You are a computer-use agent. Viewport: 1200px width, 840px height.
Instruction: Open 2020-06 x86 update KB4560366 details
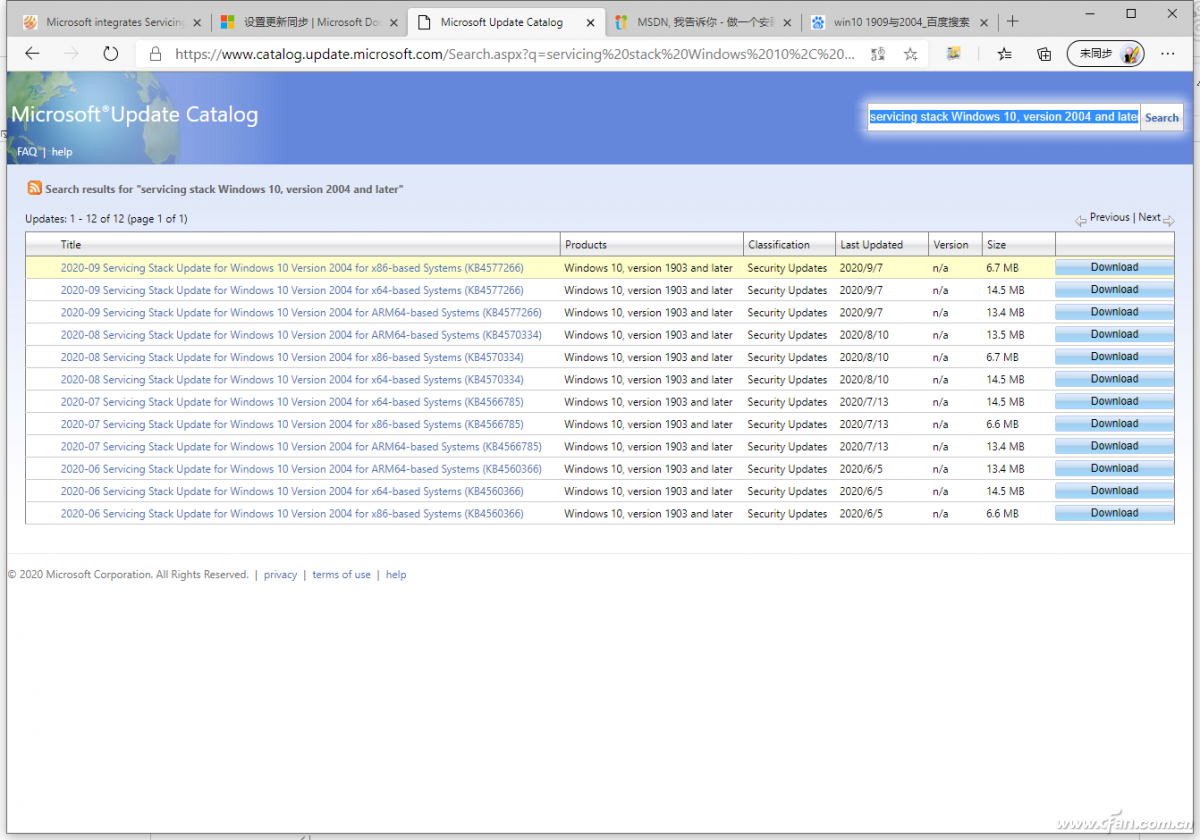coord(292,514)
